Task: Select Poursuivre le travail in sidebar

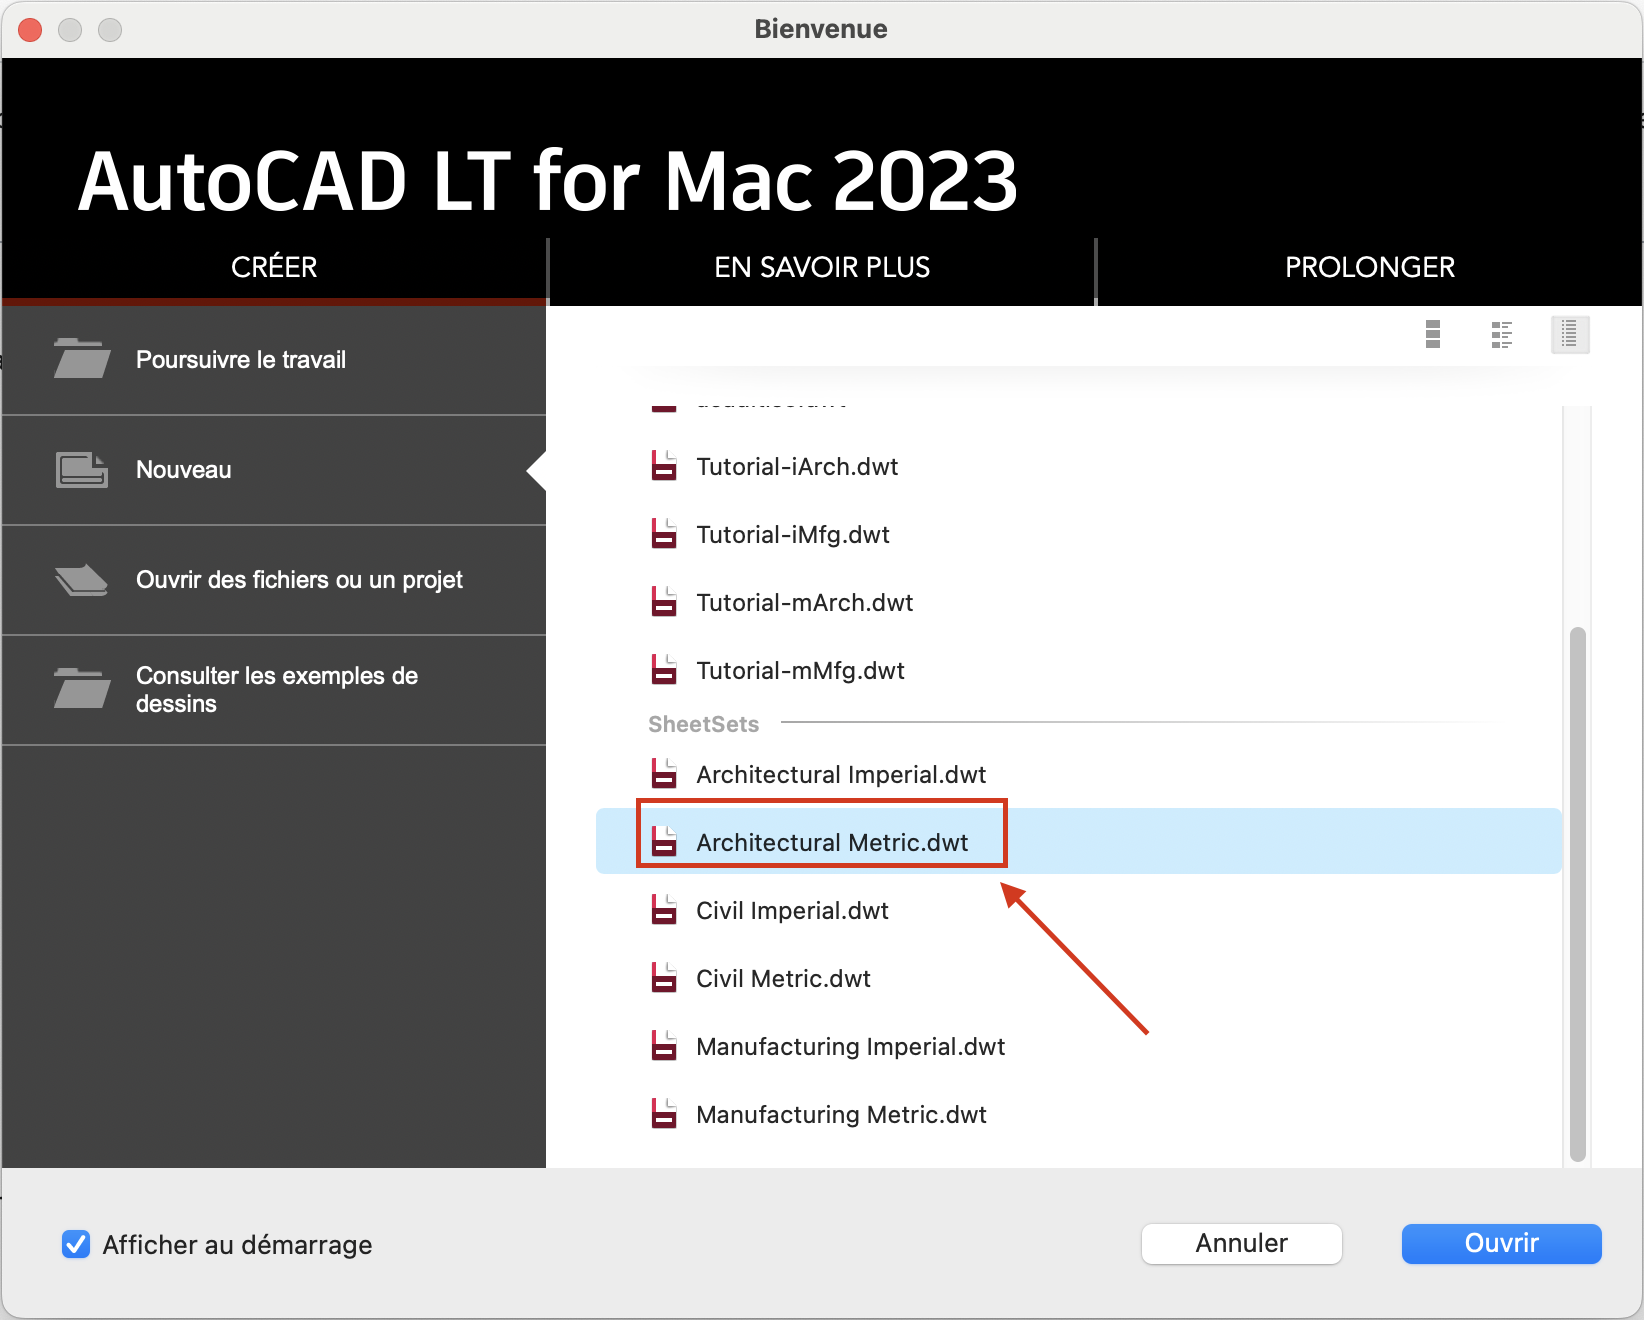Action: 274,360
